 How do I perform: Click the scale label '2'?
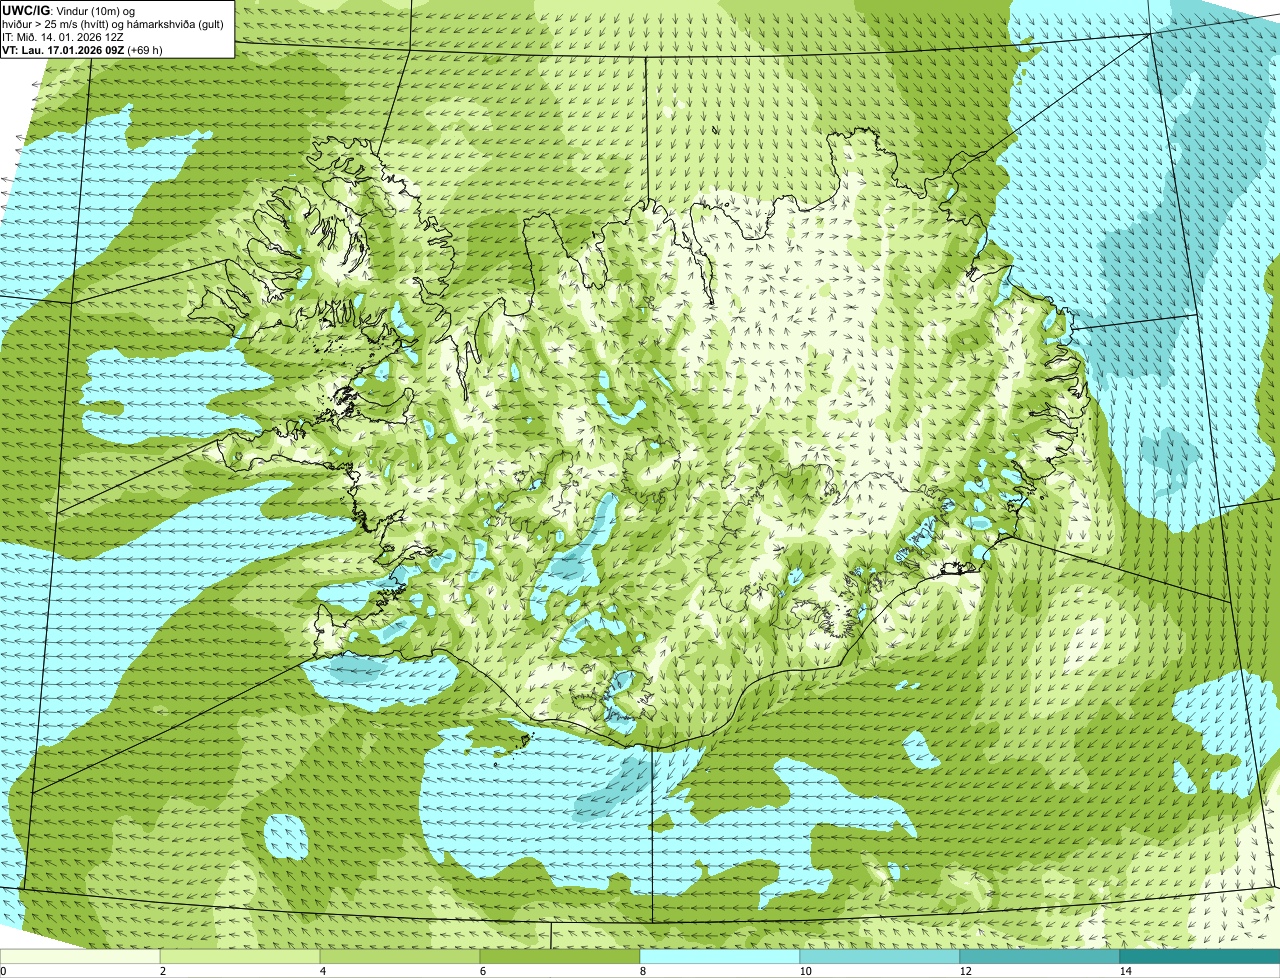(162, 971)
